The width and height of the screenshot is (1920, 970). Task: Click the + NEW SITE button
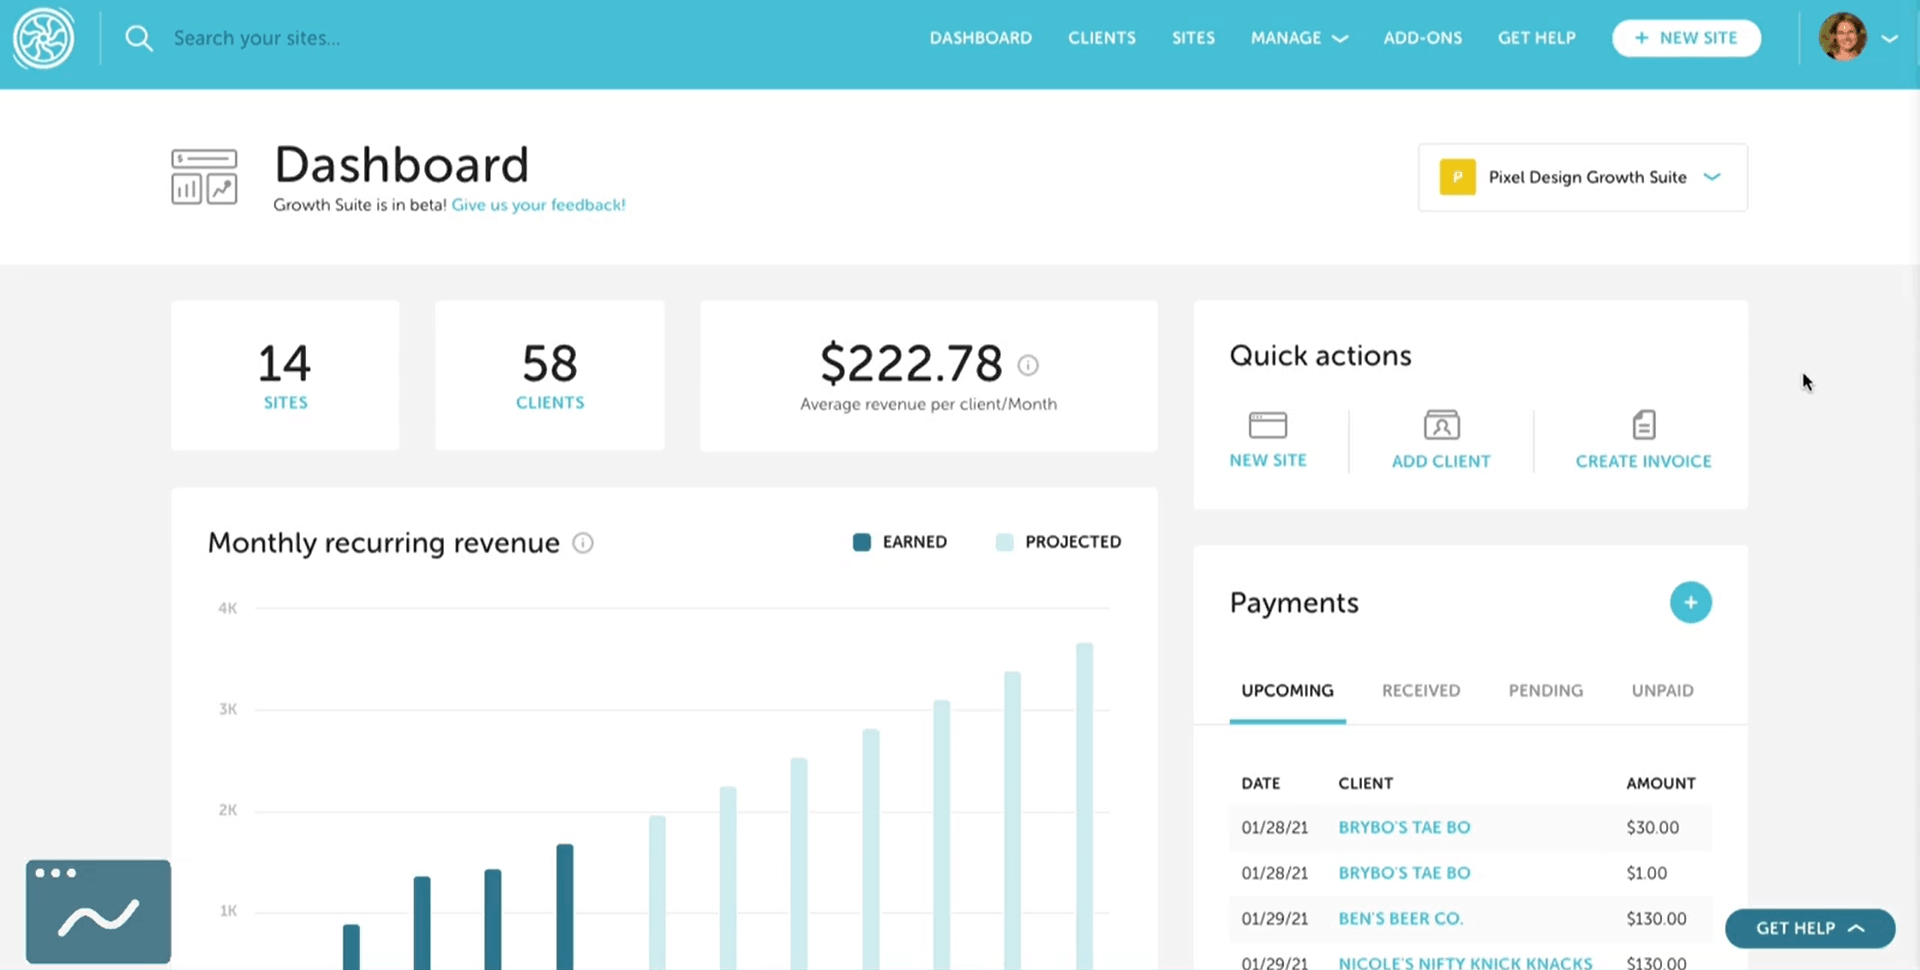pyautogui.click(x=1686, y=38)
